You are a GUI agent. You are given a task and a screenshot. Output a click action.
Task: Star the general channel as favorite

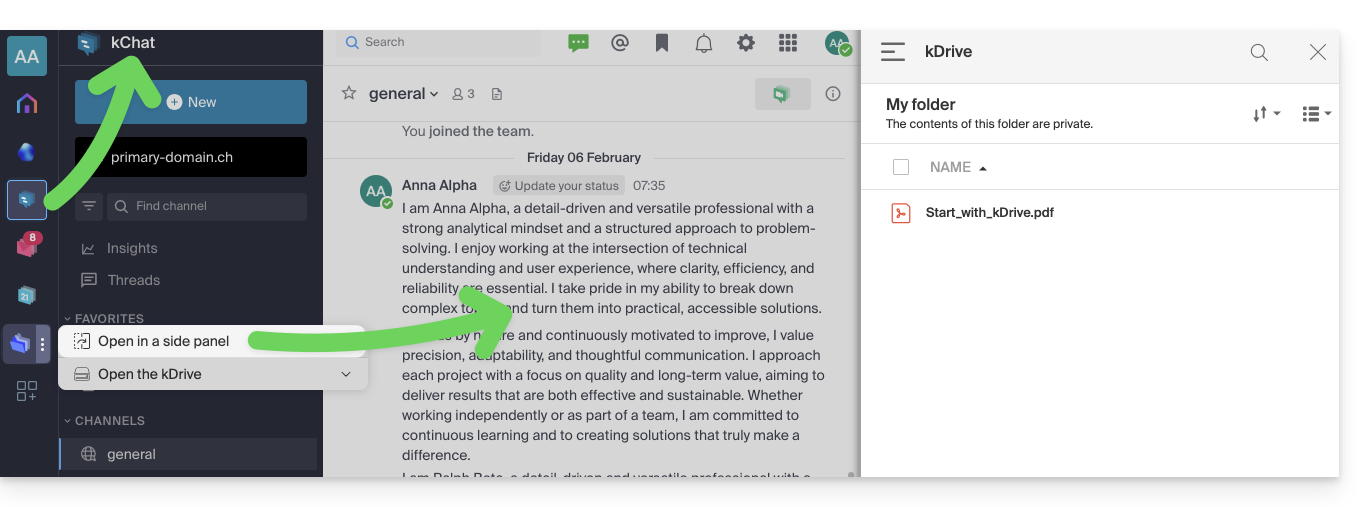coord(349,93)
